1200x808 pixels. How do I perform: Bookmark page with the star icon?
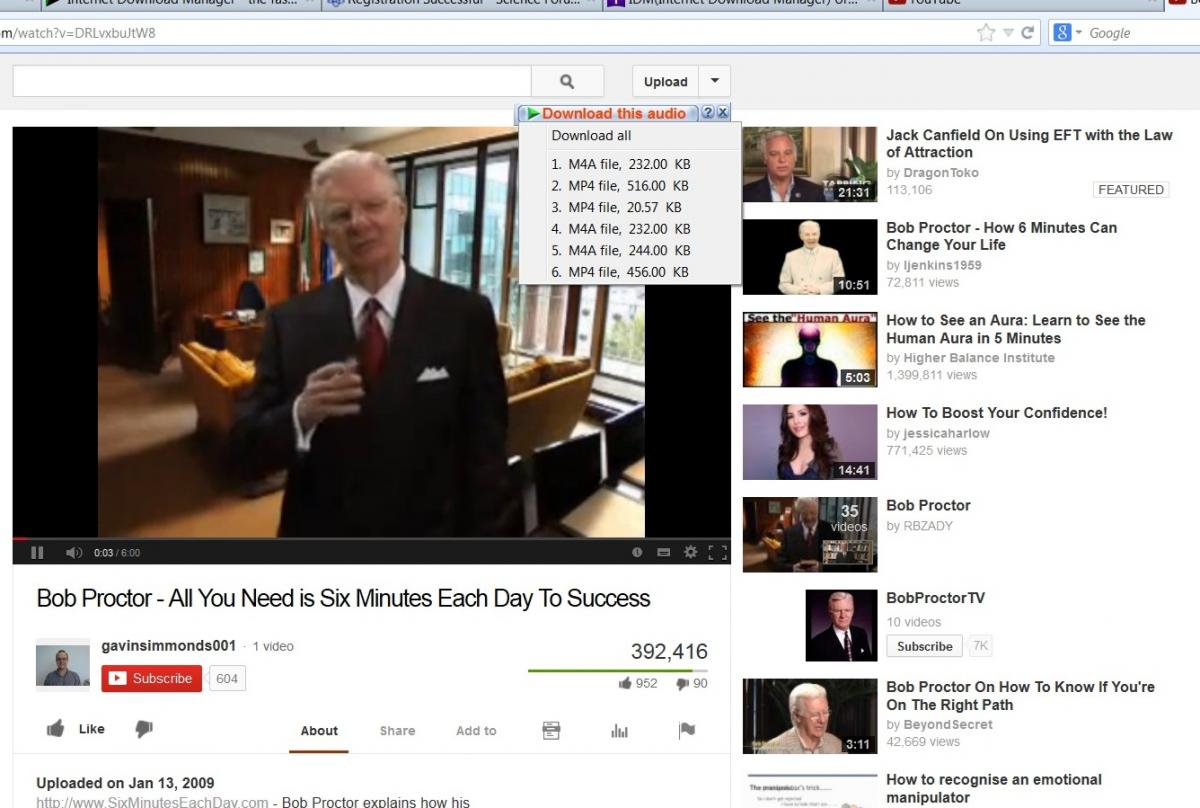(985, 33)
